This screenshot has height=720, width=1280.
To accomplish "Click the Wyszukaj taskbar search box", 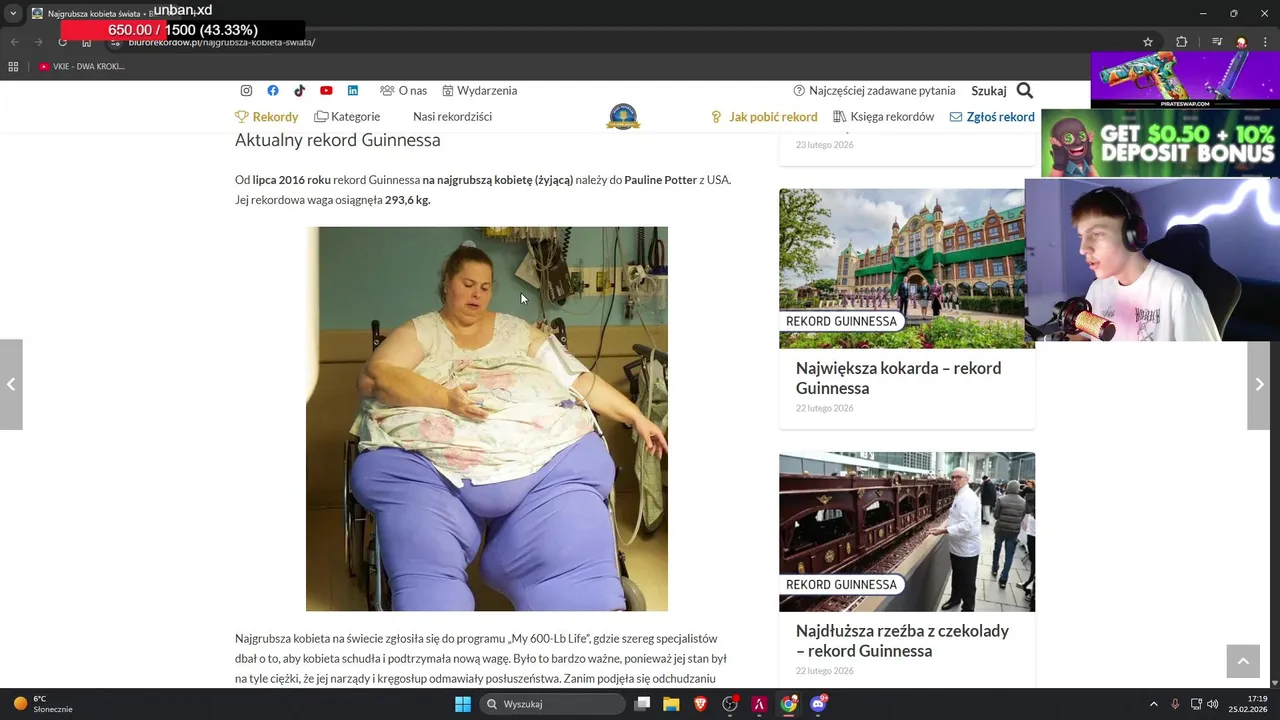I will [x=552, y=704].
